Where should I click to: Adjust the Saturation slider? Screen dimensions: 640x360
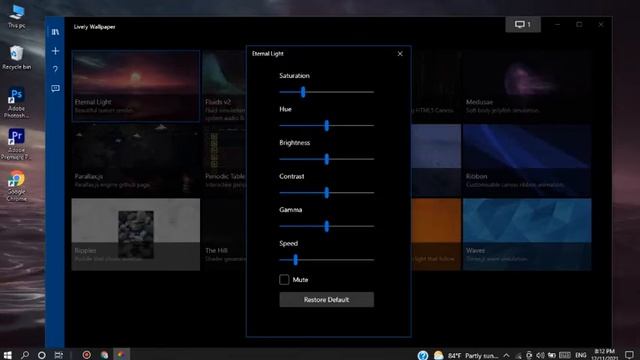click(326, 92)
